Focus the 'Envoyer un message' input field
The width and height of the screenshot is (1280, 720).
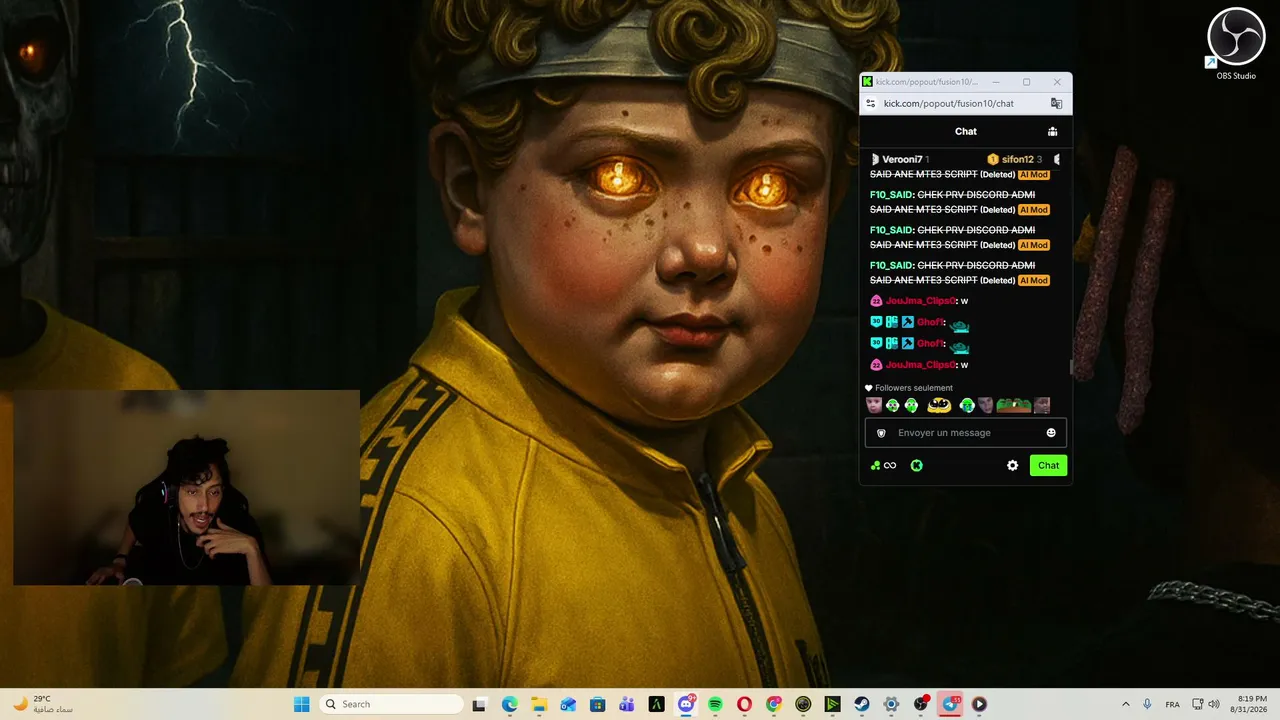click(x=965, y=433)
